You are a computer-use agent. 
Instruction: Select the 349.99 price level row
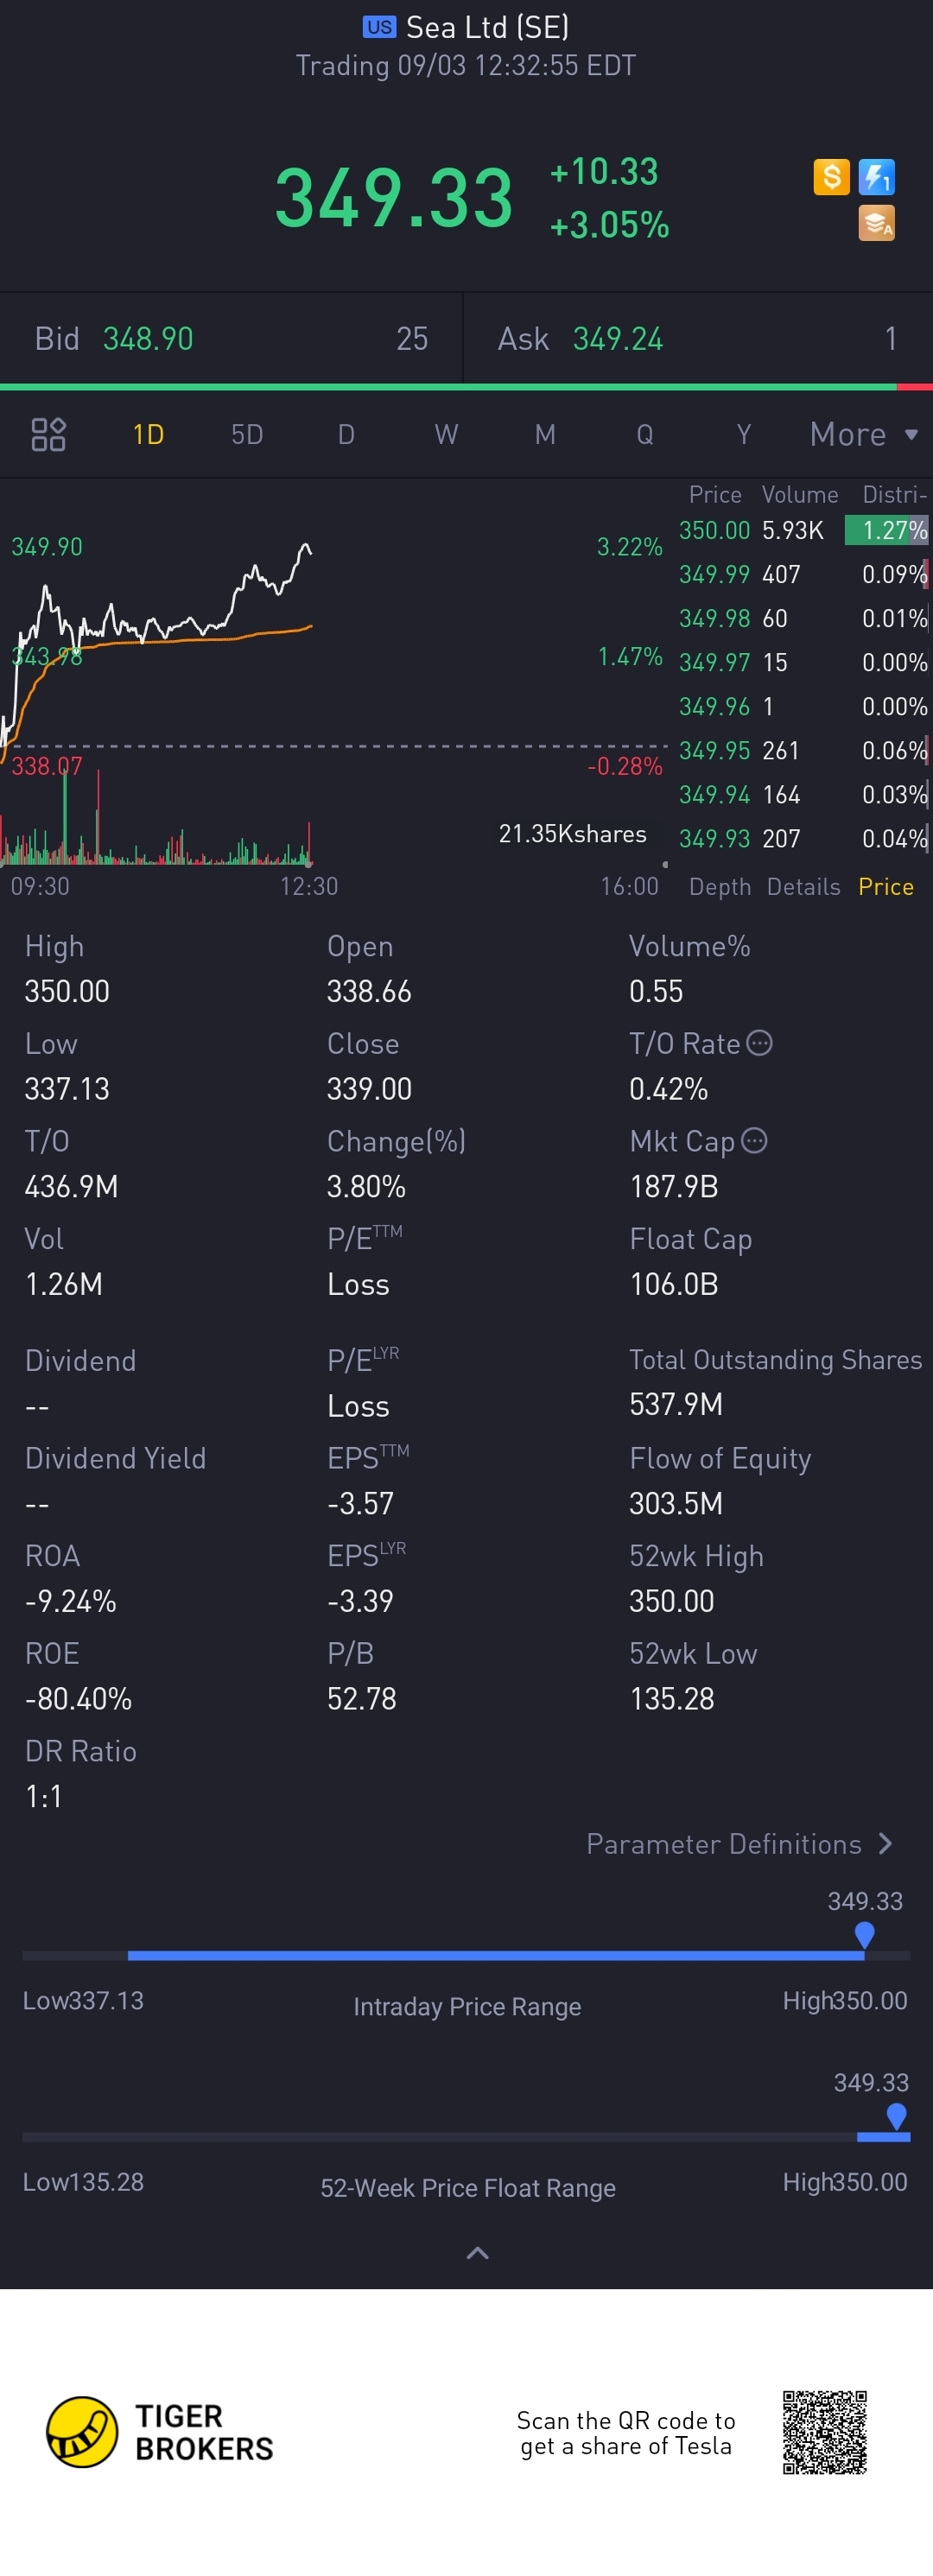coord(803,574)
